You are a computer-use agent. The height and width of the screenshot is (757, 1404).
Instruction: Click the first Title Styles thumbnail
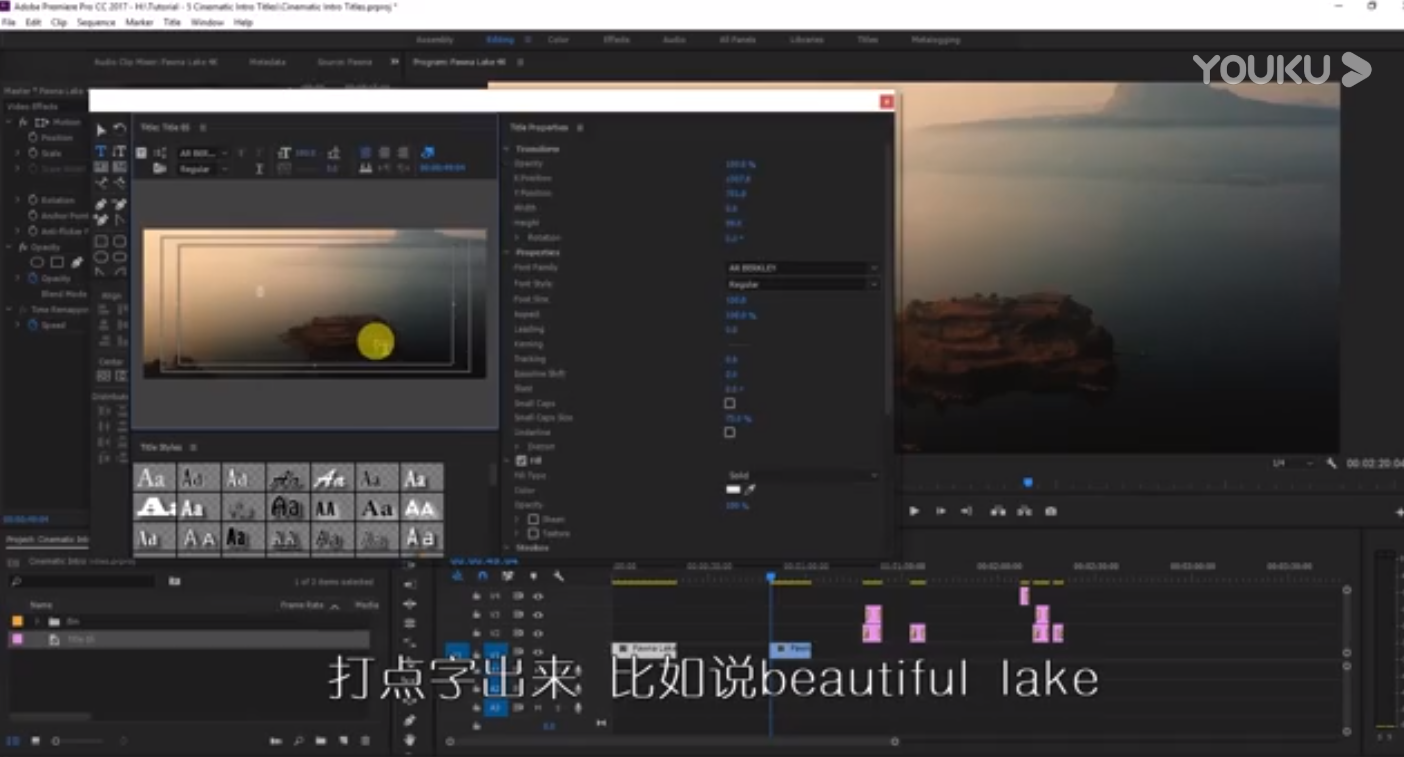tap(153, 478)
